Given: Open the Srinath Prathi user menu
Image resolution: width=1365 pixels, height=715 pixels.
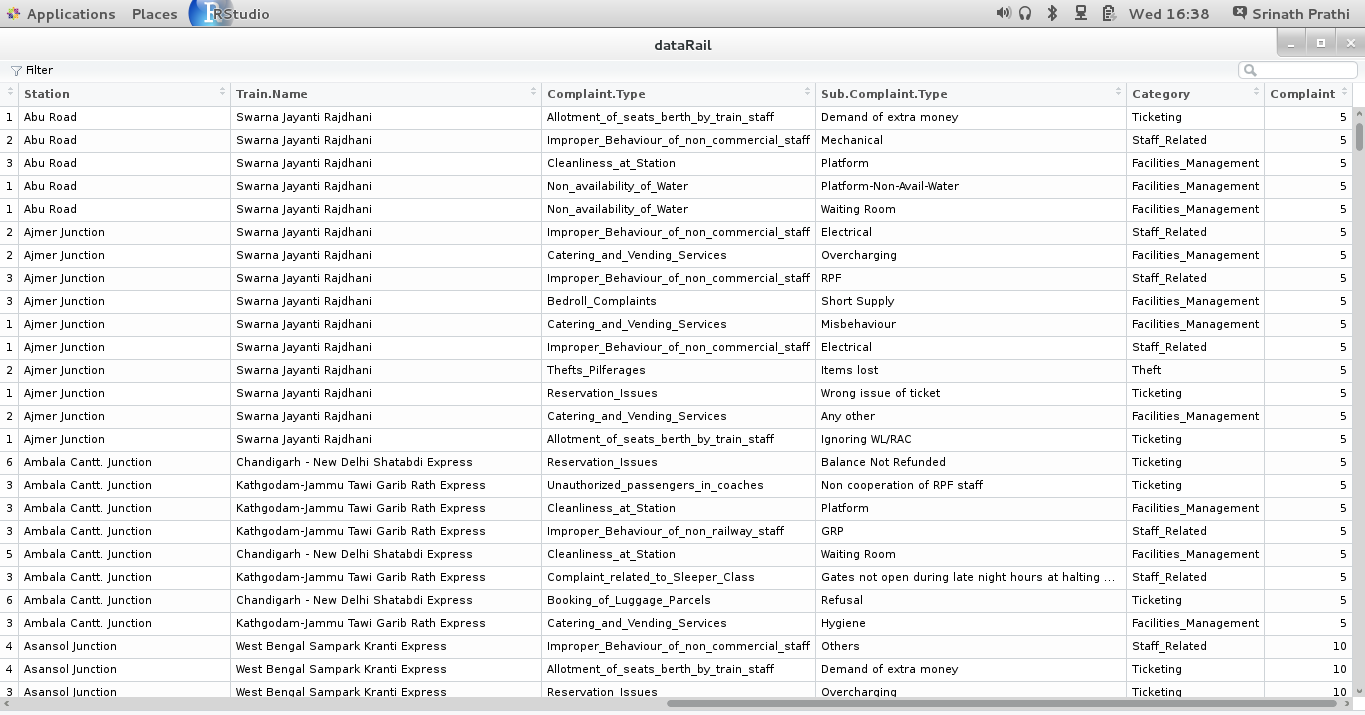Looking at the screenshot, I should tap(1300, 14).
